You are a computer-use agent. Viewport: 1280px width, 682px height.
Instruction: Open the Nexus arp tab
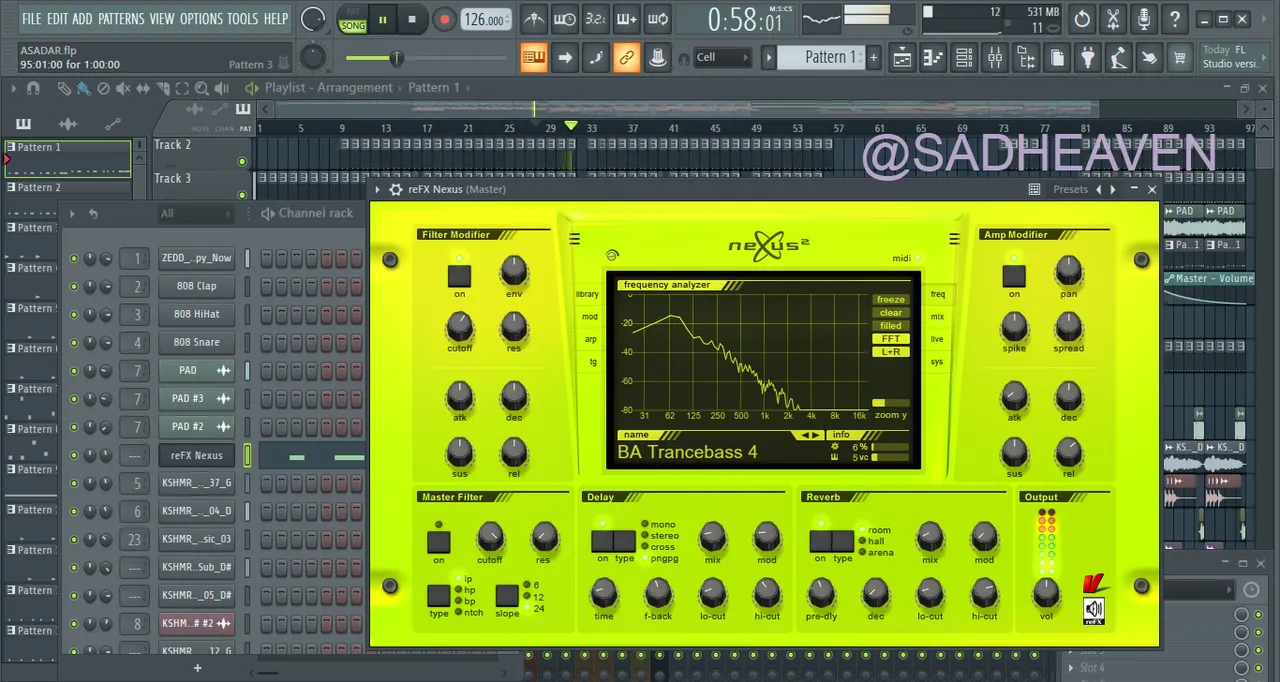point(591,340)
